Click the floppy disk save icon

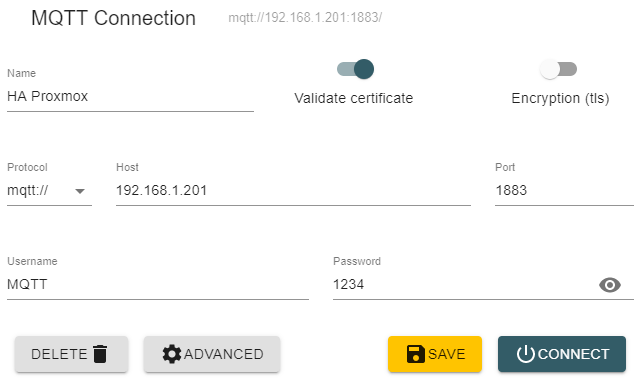click(x=416, y=354)
